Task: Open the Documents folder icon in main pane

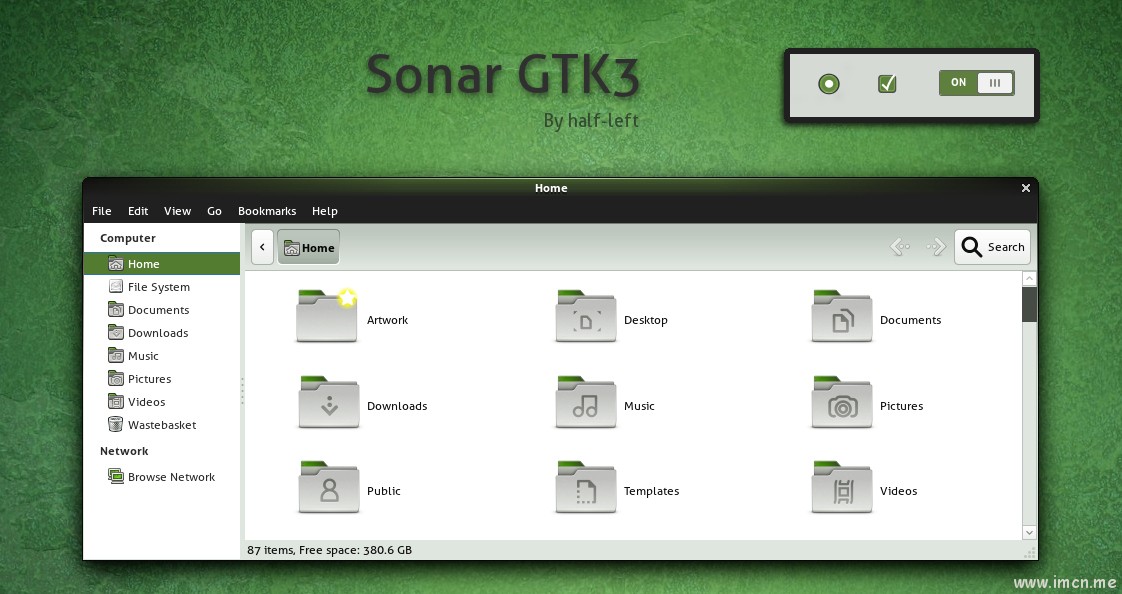Action: point(842,316)
